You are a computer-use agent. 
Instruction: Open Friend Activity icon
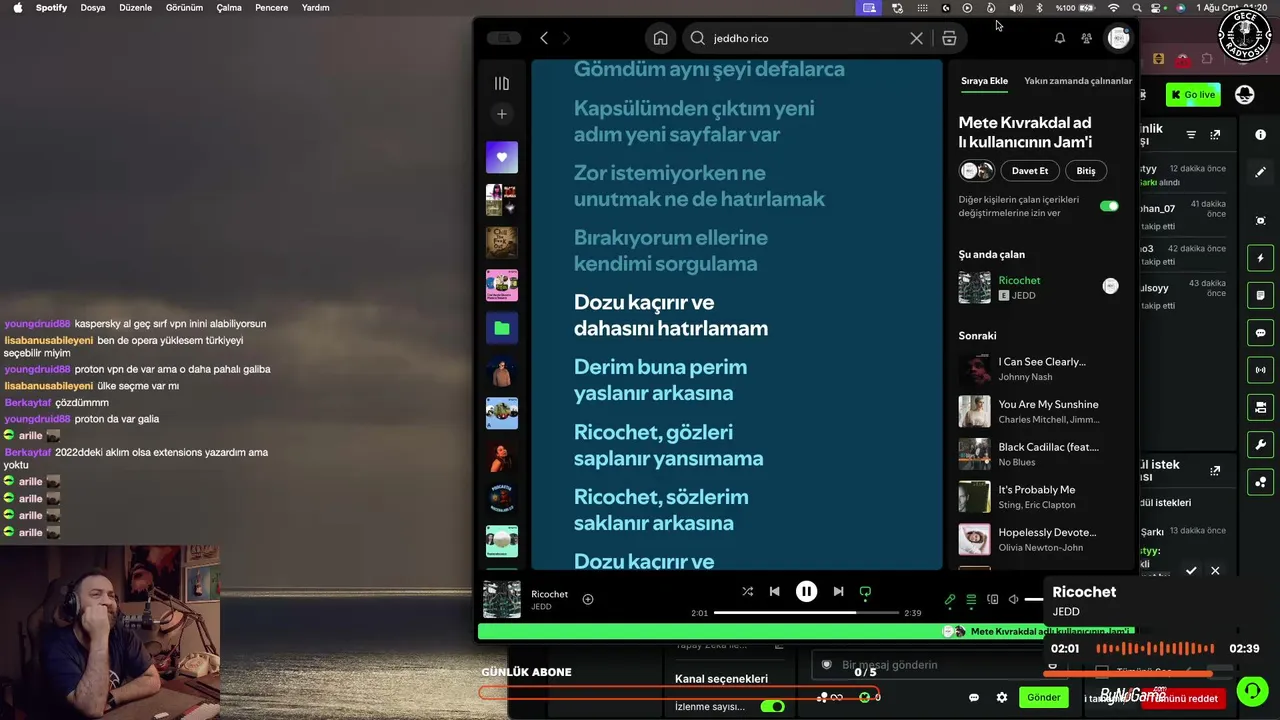[x=1087, y=38]
